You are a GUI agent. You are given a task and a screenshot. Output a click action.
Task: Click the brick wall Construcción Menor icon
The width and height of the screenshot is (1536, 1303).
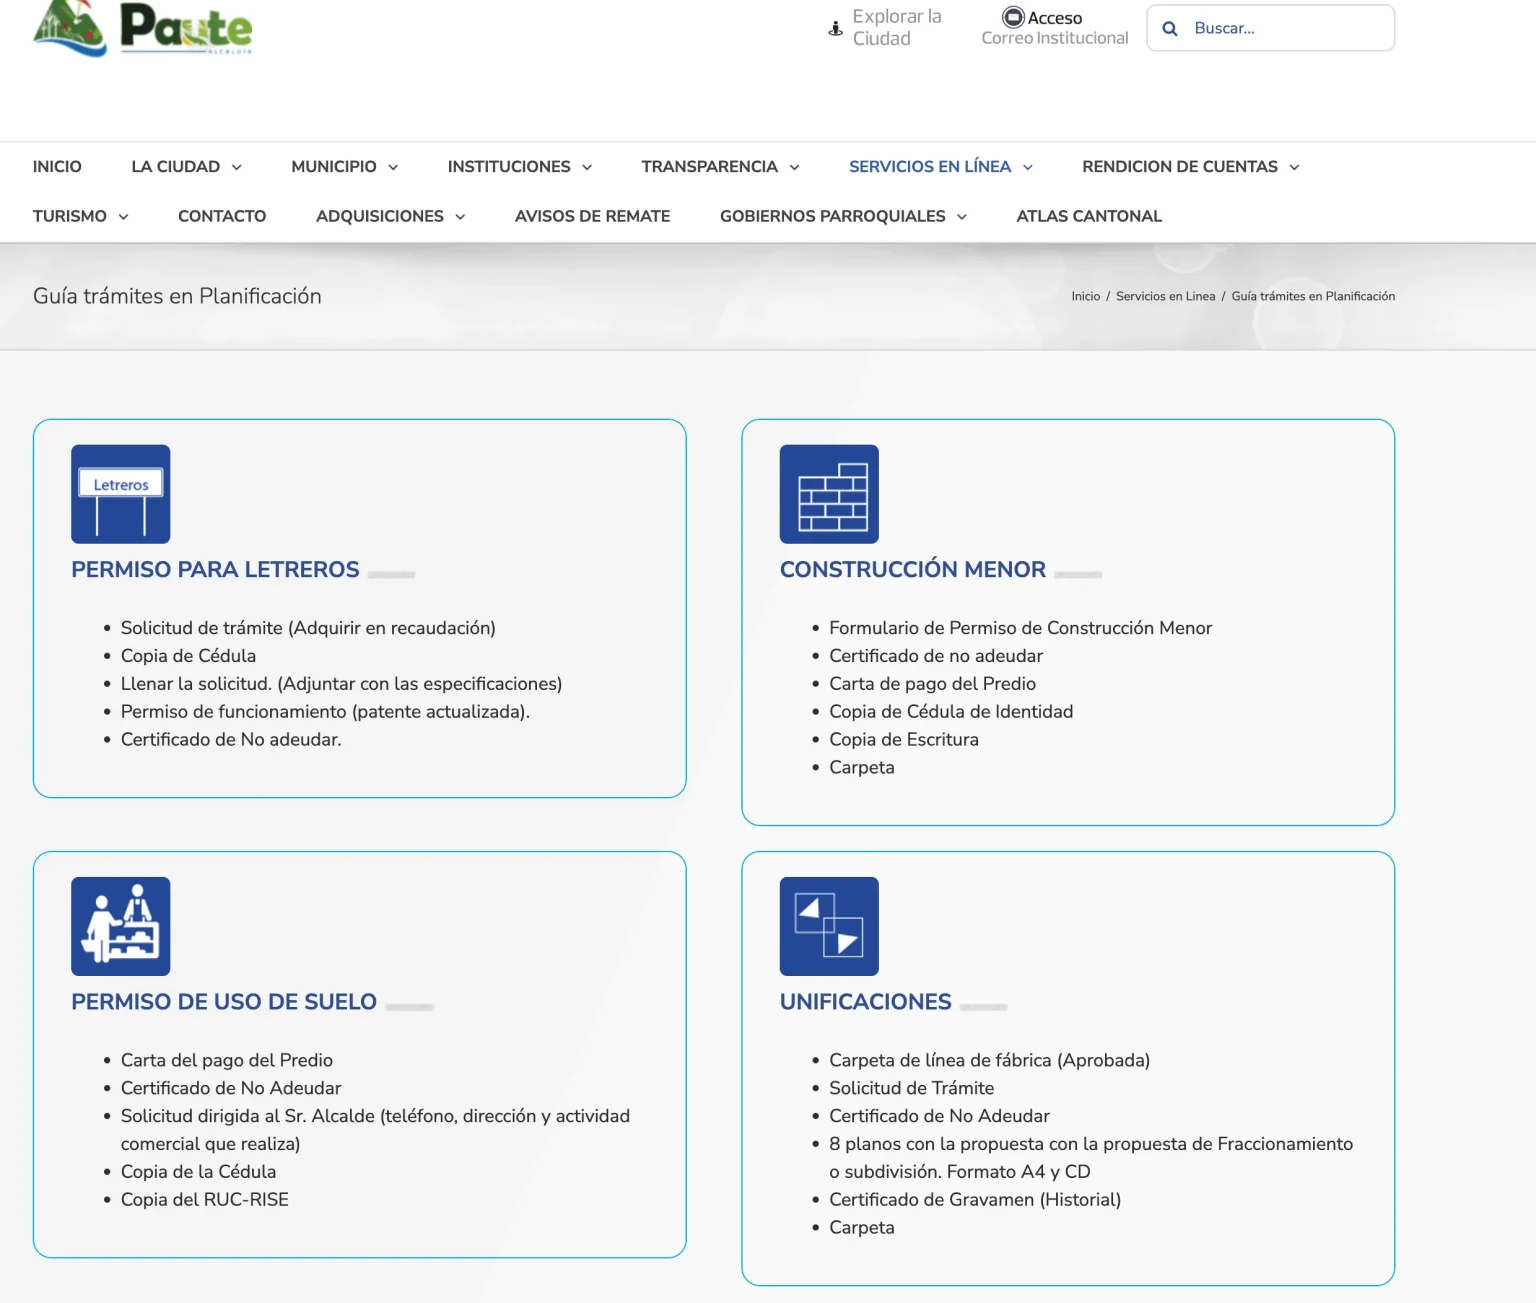(828, 493)
